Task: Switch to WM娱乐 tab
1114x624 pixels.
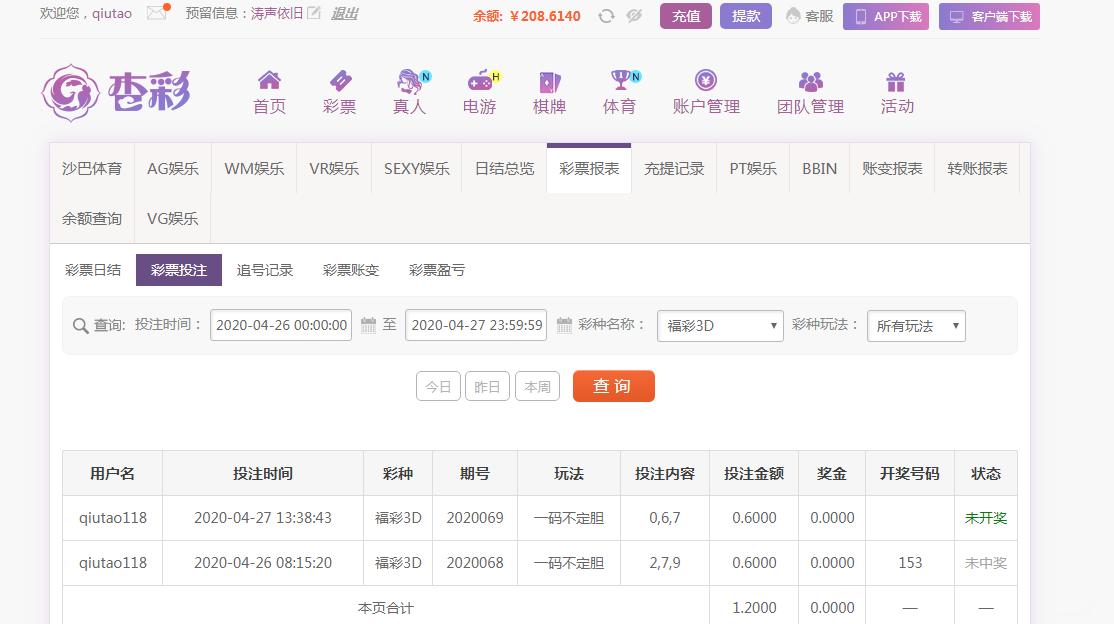Action: (254, 168)
